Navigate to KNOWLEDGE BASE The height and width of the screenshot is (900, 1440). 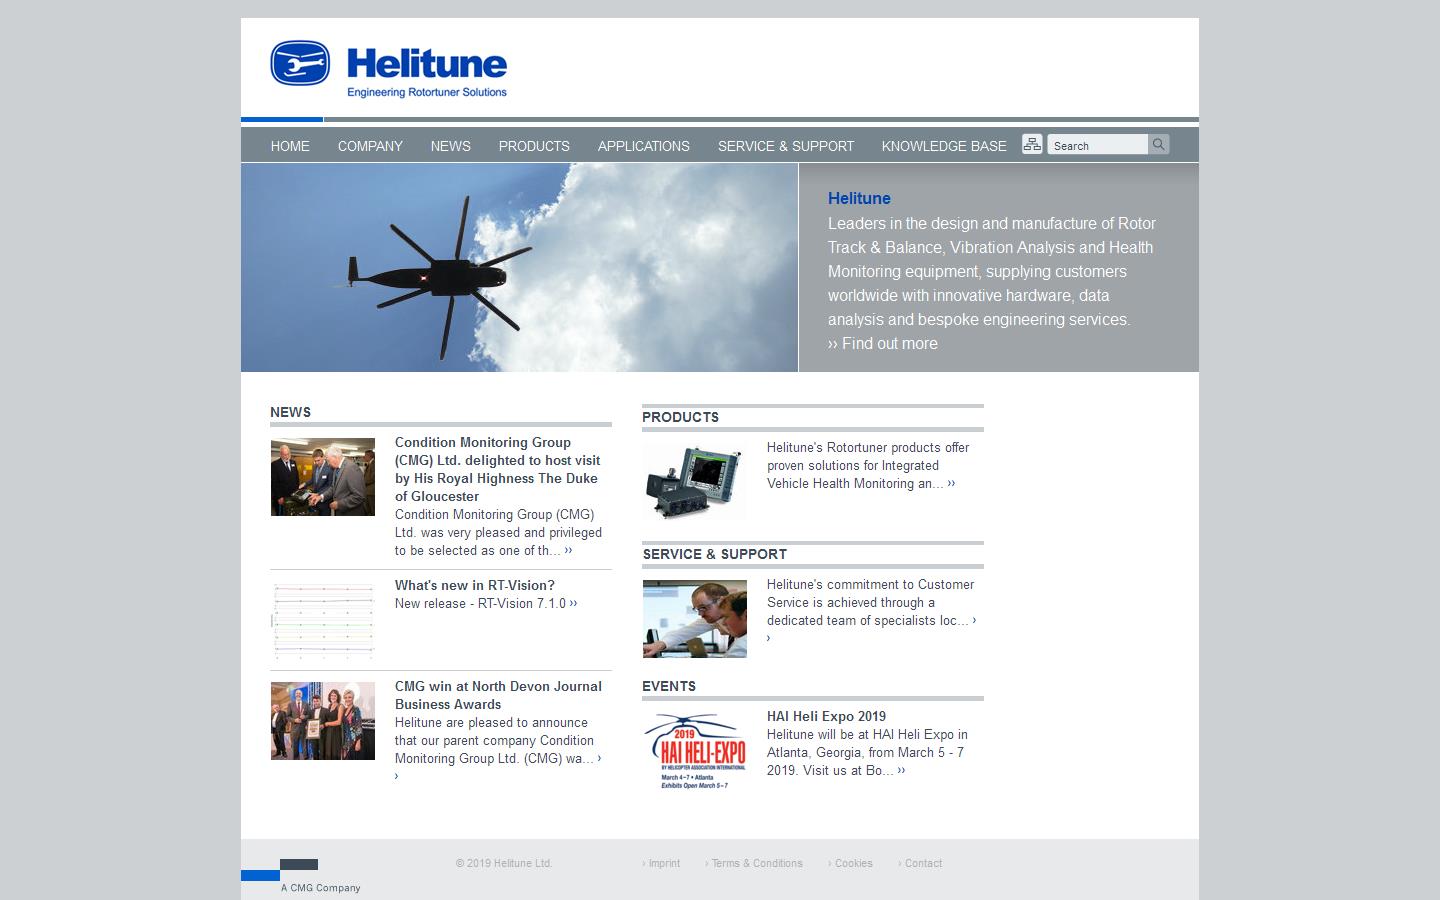coord(943,146)
